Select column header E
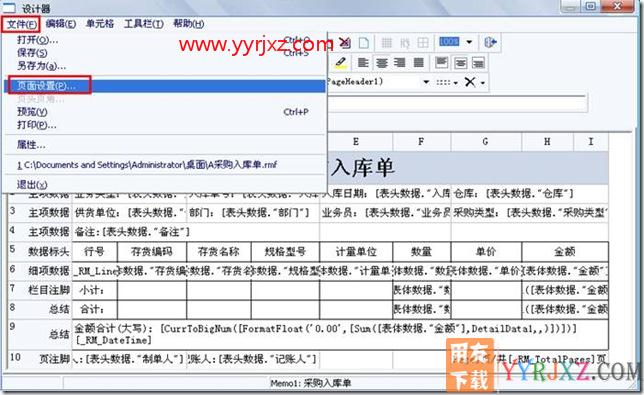 tap(356, 142)
